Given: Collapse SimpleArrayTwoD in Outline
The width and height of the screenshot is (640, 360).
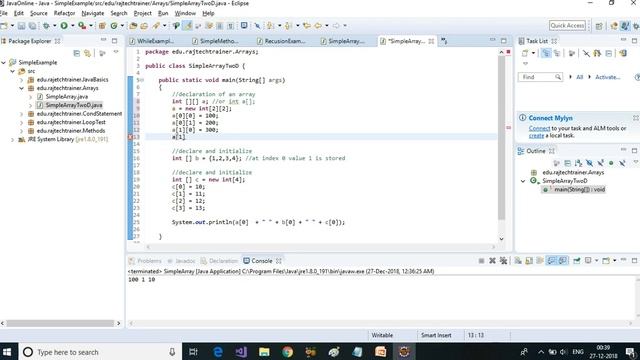Looking at the screenshot, I should (523, 181).
